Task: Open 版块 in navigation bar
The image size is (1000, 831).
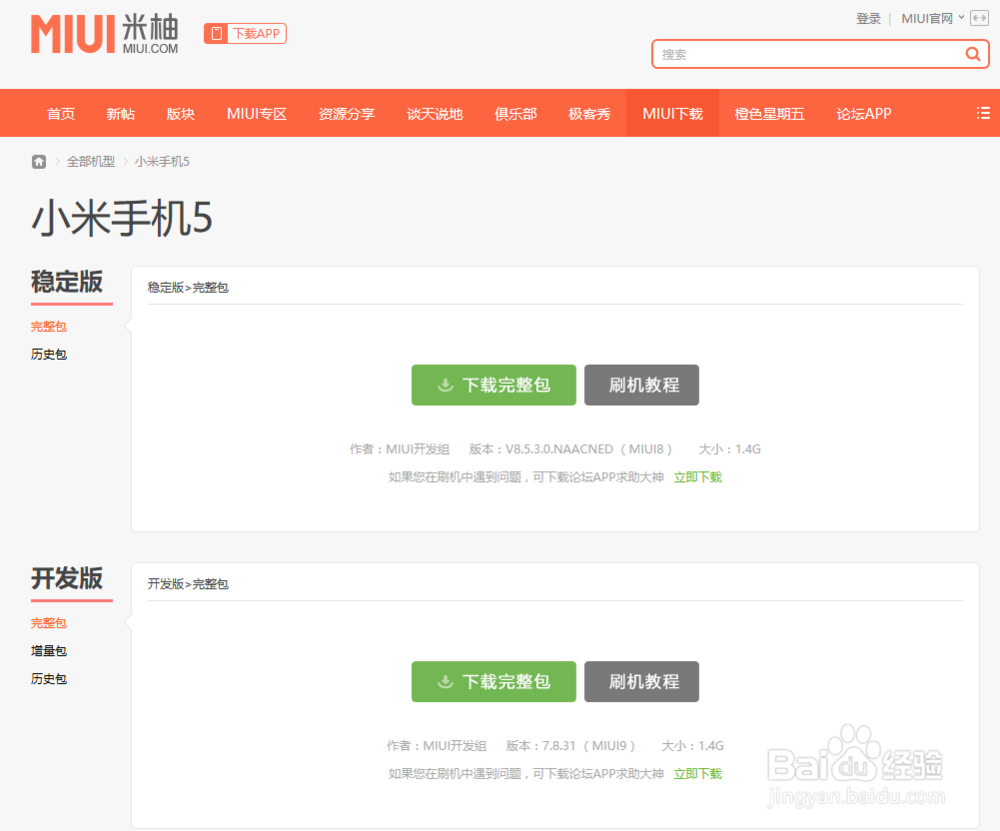Action: click(180, 114)
